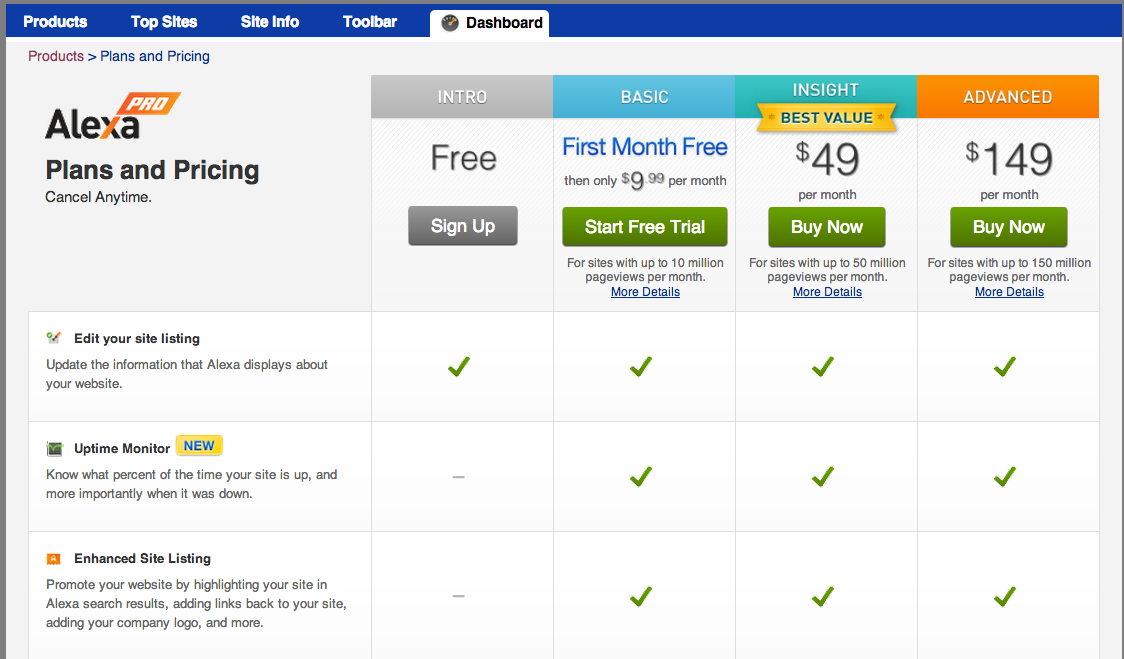Open More Details for the Basic plan

coord(645,292)
